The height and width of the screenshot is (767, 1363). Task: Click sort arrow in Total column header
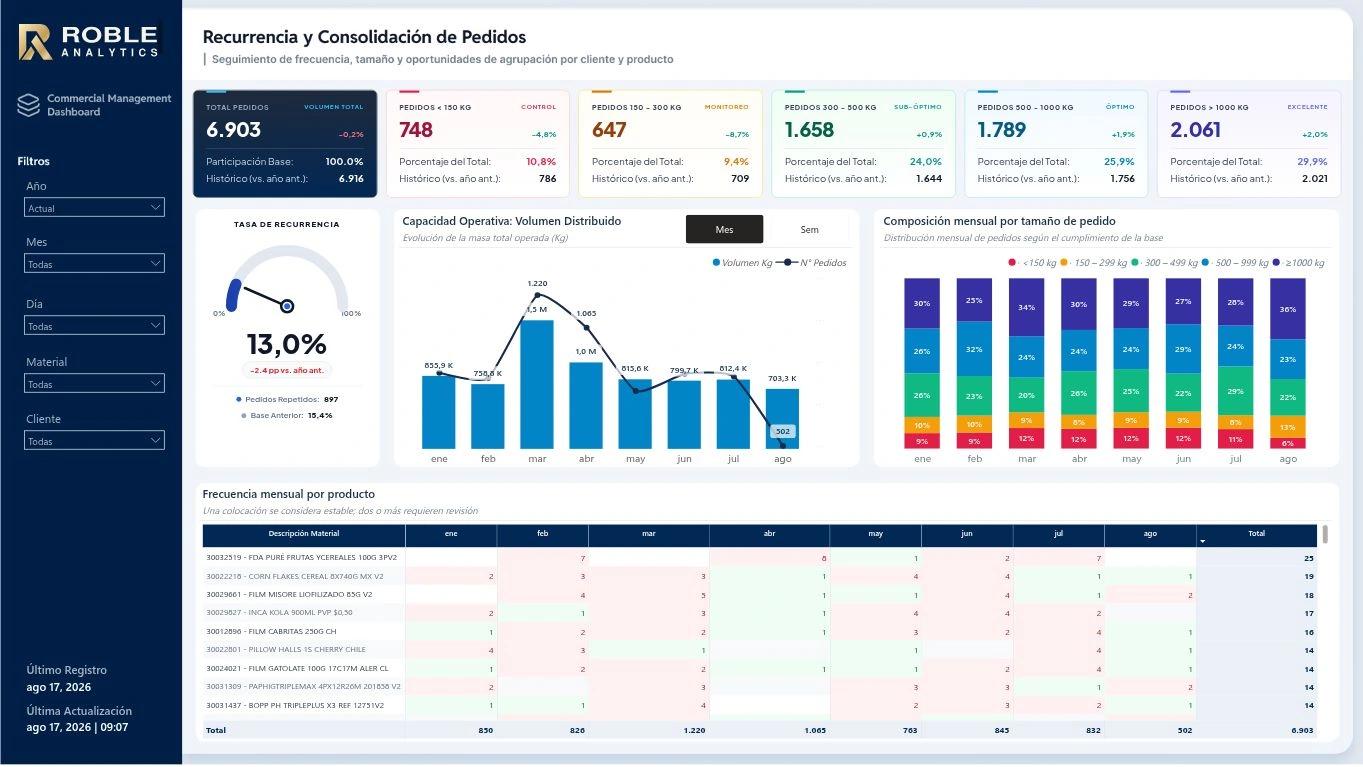(1203, 541)
